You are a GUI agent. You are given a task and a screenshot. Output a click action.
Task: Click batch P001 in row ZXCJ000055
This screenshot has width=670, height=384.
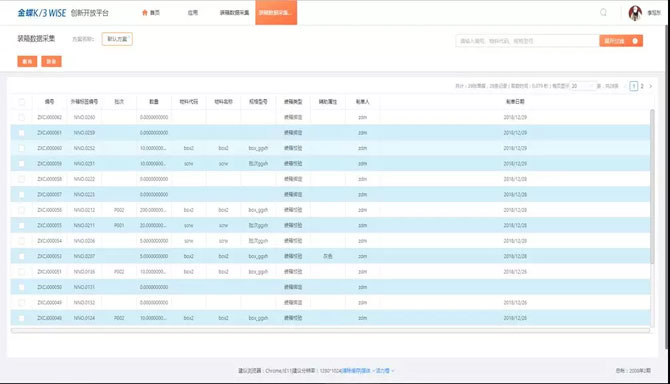pyautogui.click(x=119, y=226)
